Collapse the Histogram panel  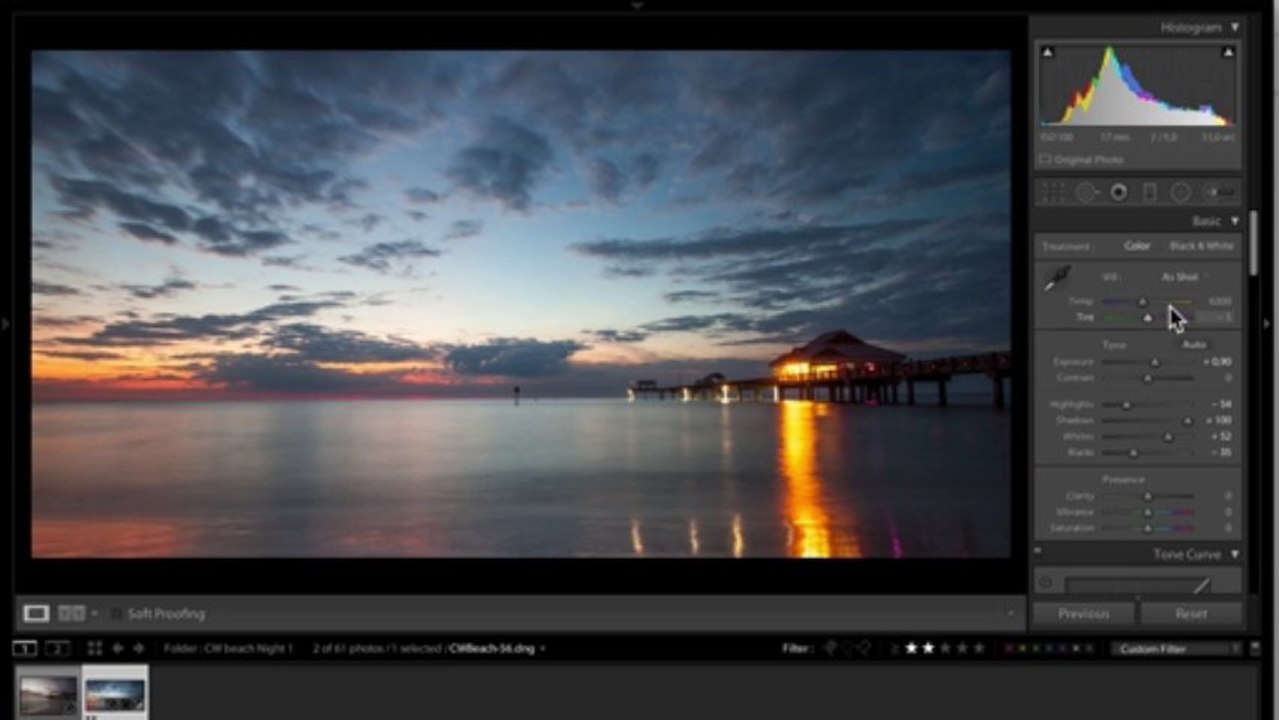point(1235,27)
